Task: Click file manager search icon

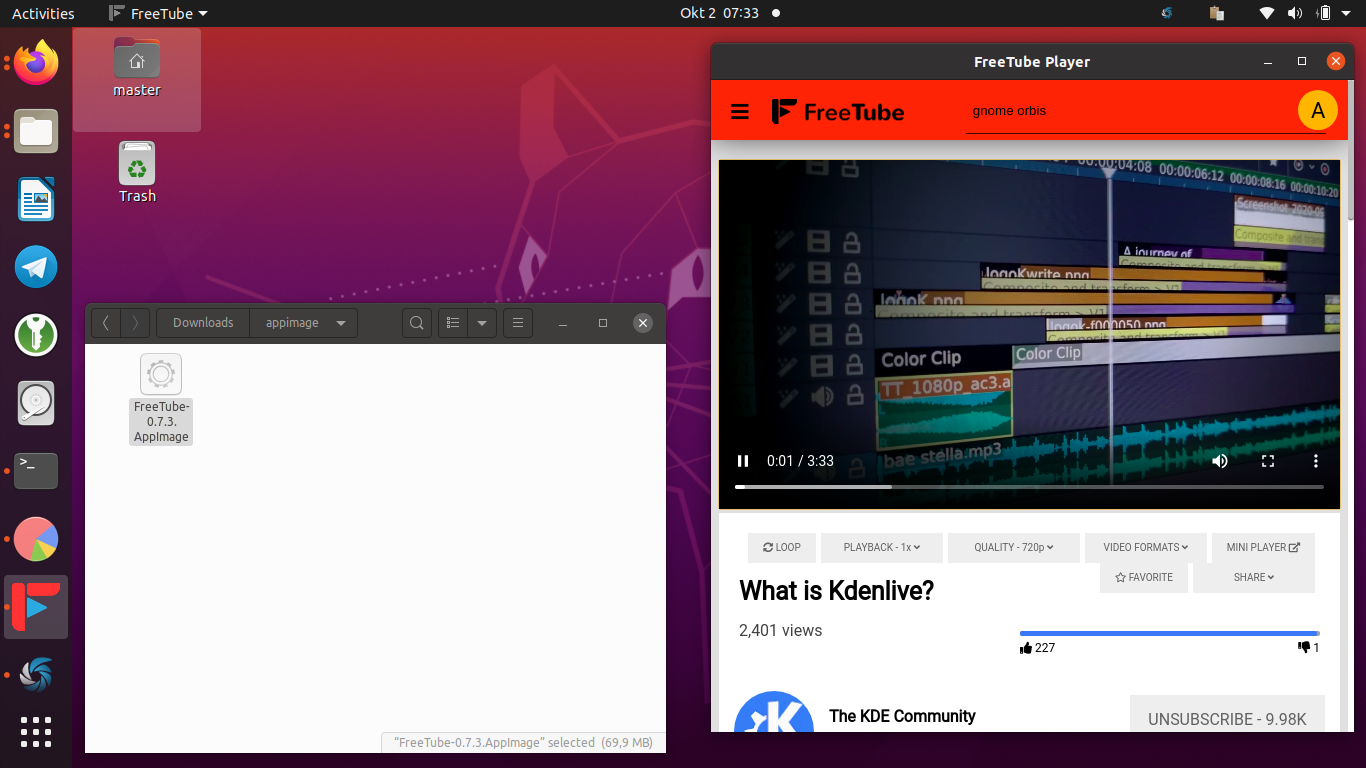Action: 417,323
